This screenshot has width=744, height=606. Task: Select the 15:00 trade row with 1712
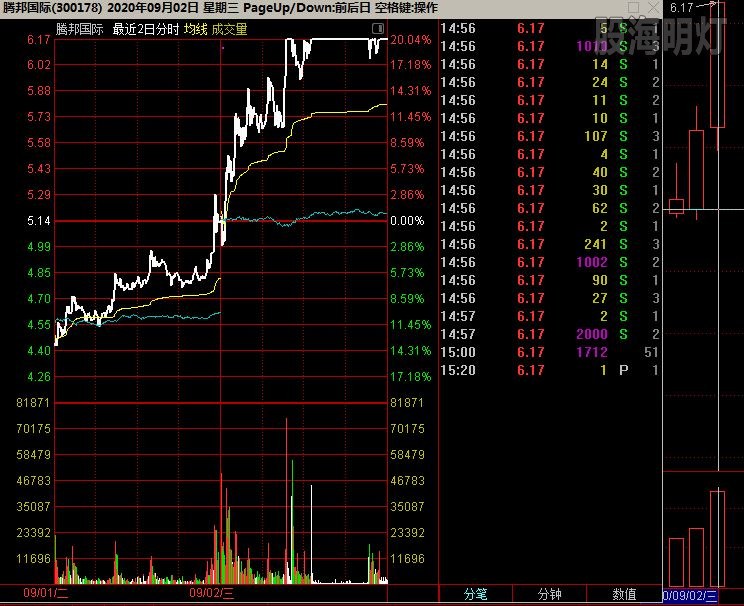point(550,352)
